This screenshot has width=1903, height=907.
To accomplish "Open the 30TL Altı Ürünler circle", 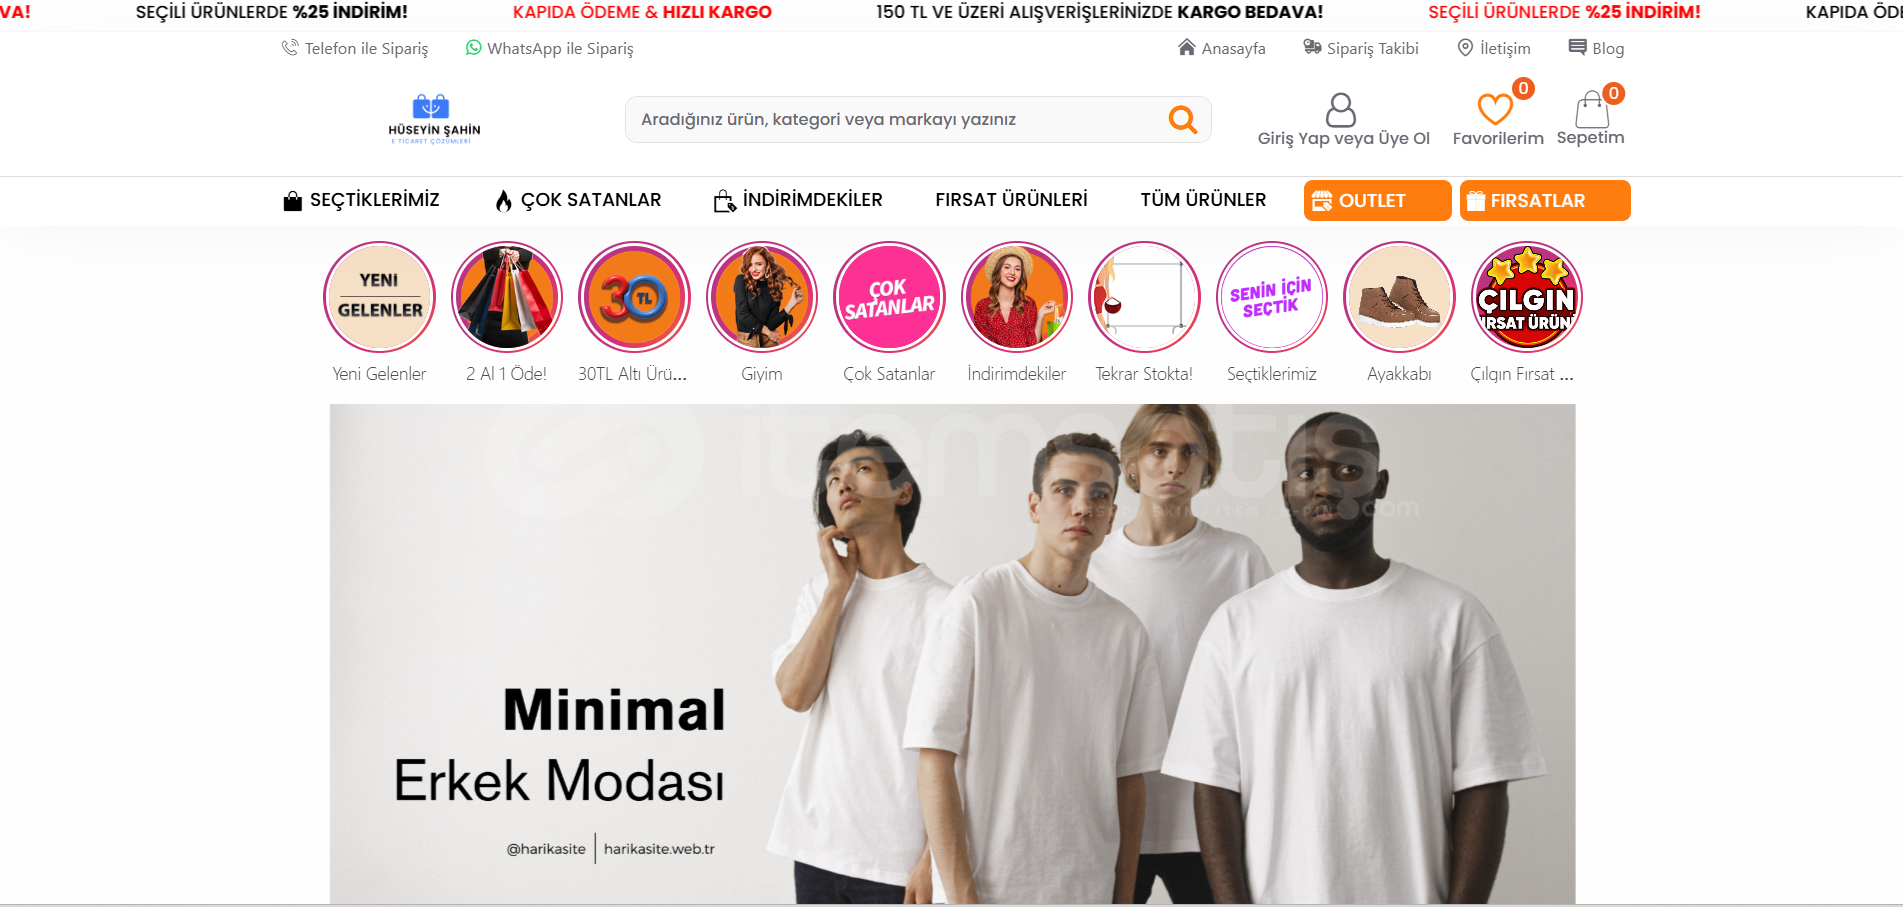I will click(634, 297).
